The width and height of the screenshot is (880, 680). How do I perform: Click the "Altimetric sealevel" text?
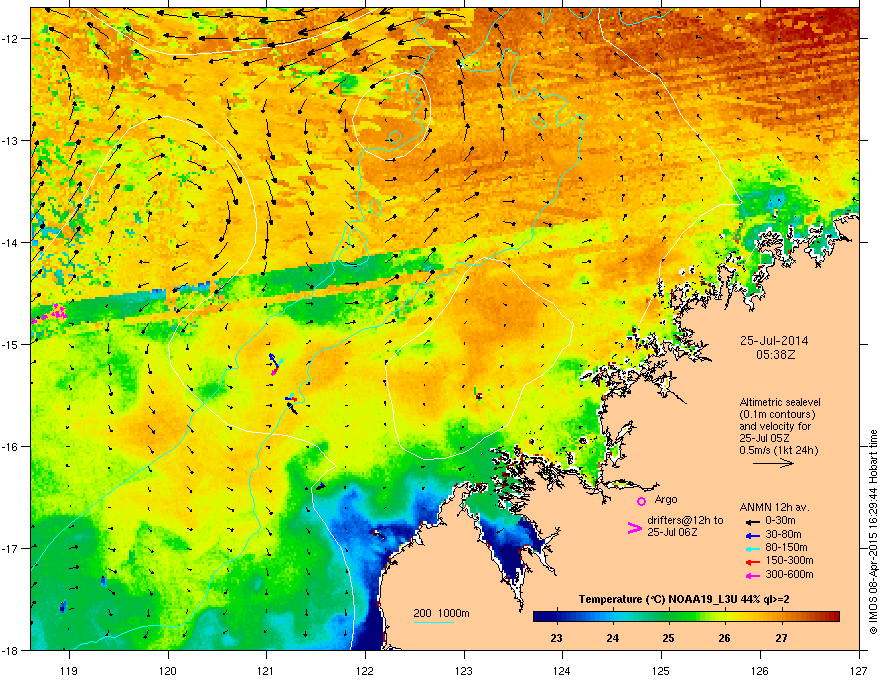tap(780, 402)
